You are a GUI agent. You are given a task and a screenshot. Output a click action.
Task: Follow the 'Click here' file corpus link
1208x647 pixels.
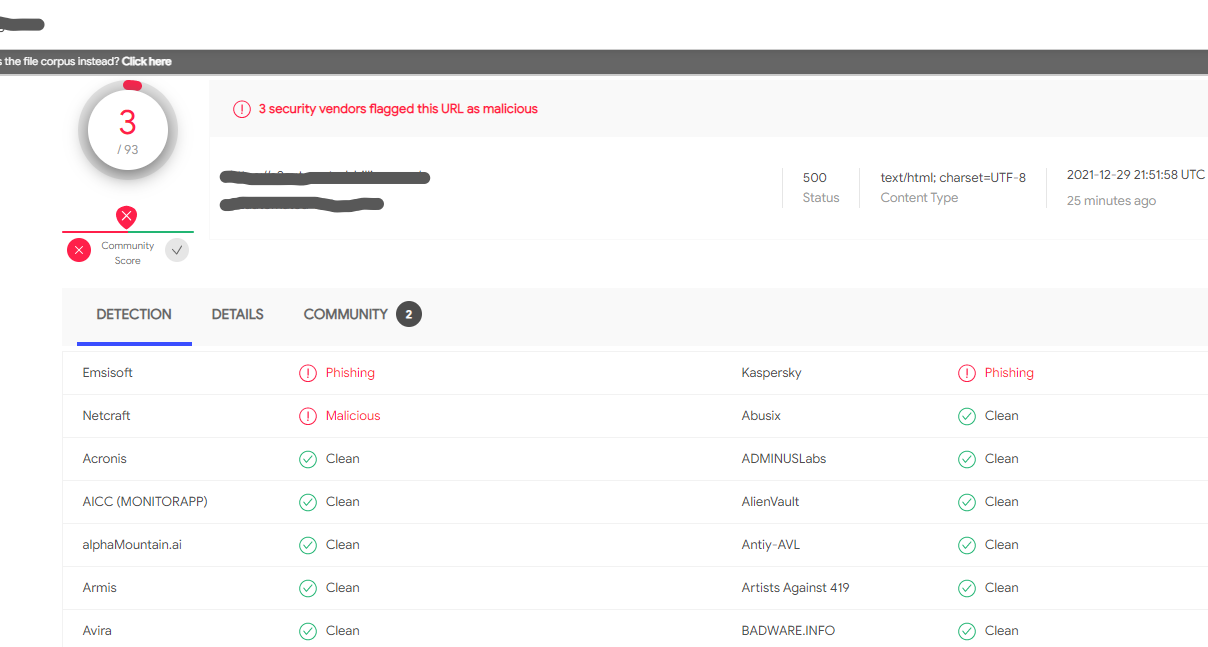[x=147, y=61]
